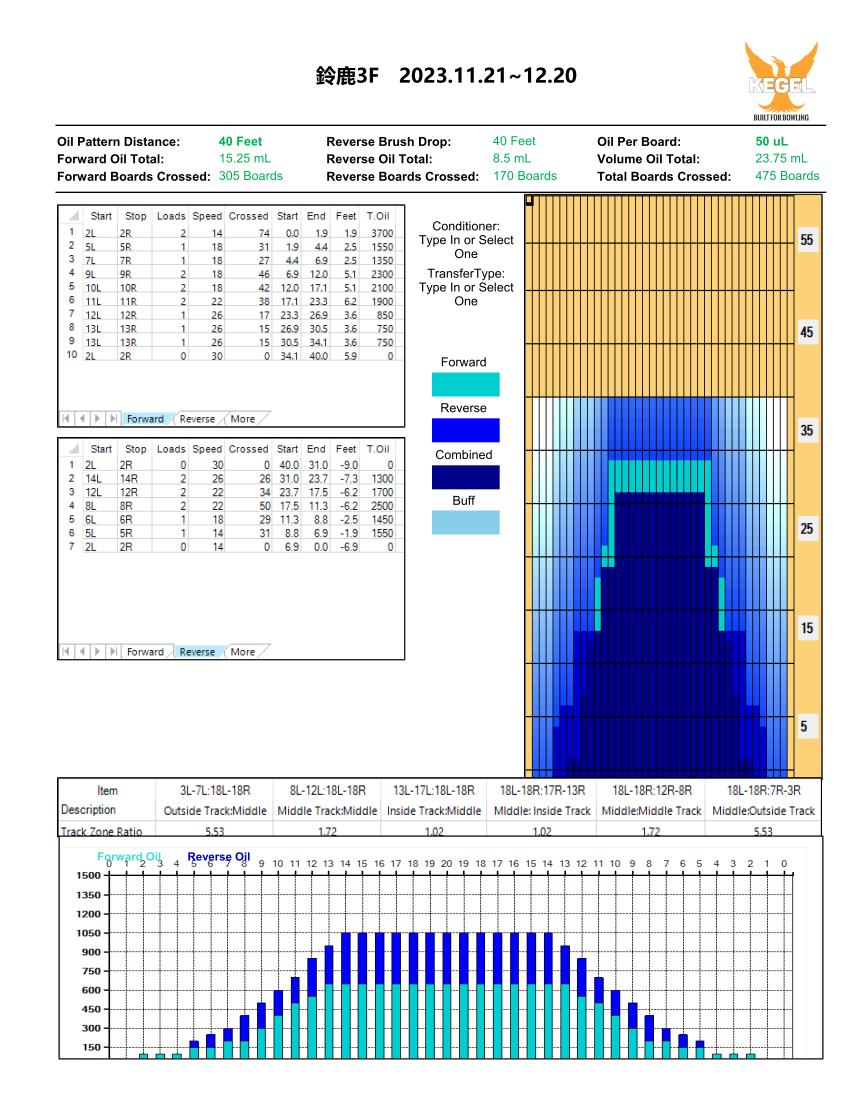Pick the navy Combined color swatch

point(466,477)
